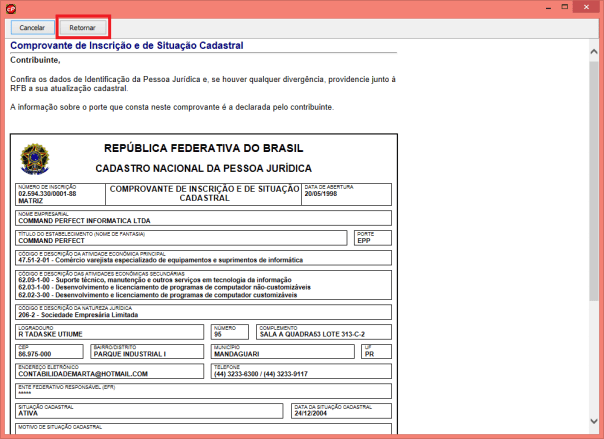Click the ENTE FEDERATIVO RESPONSÁVEL (EFR) field

point(203,391)
